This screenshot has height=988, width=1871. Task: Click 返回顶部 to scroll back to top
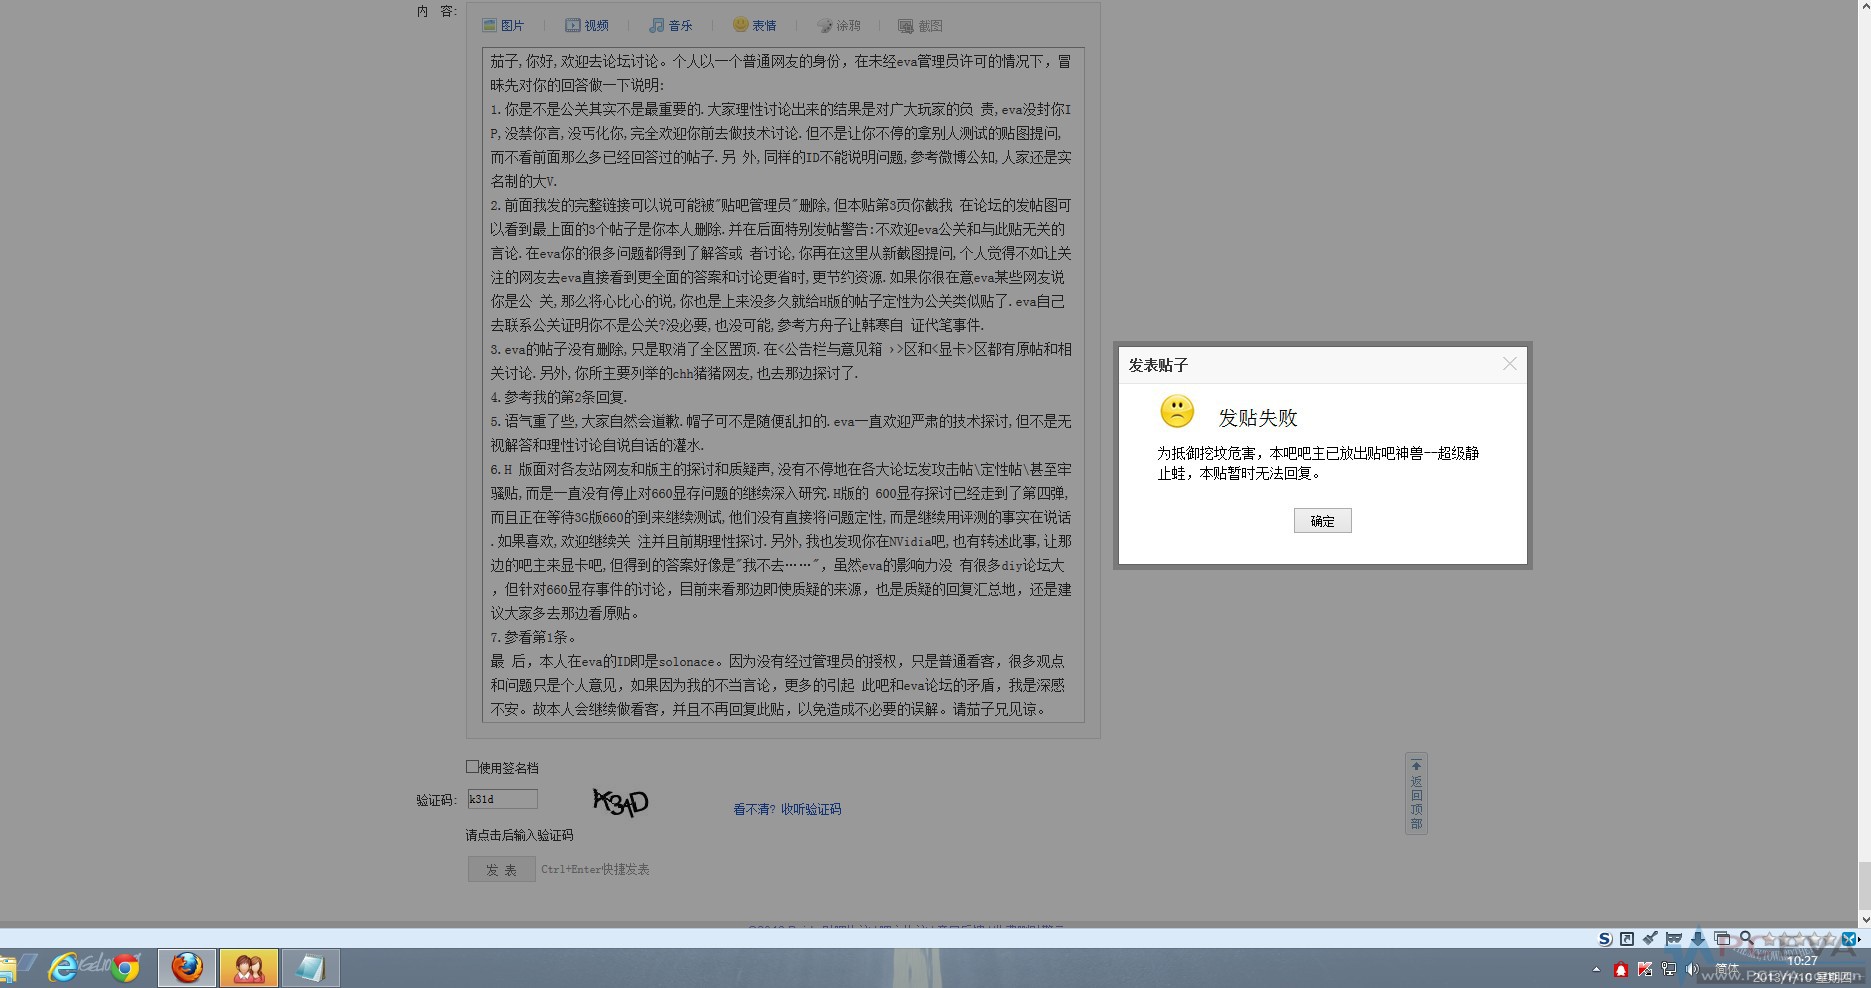(1415, 794)
